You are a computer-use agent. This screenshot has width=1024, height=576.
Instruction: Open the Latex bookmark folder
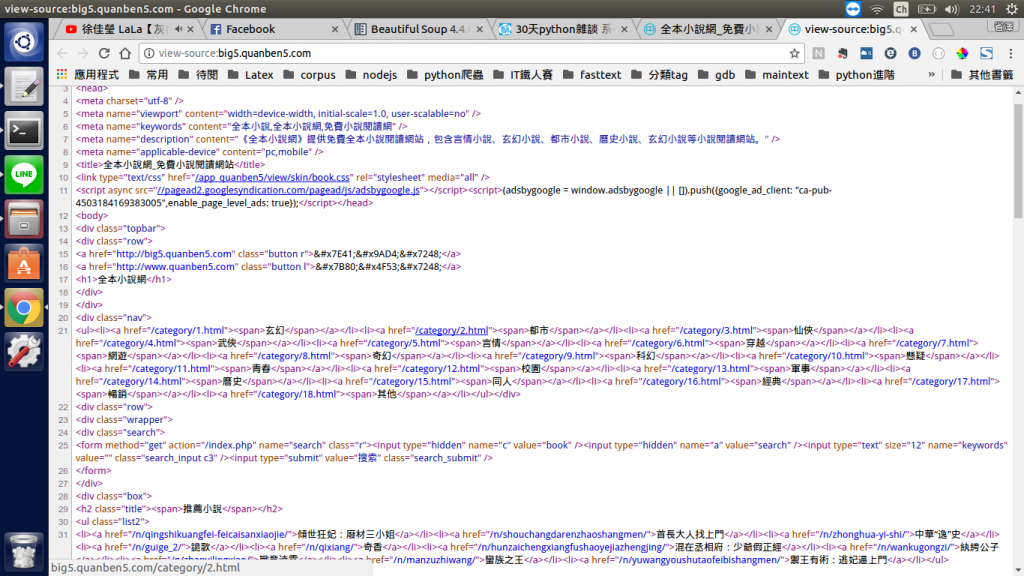251,74
